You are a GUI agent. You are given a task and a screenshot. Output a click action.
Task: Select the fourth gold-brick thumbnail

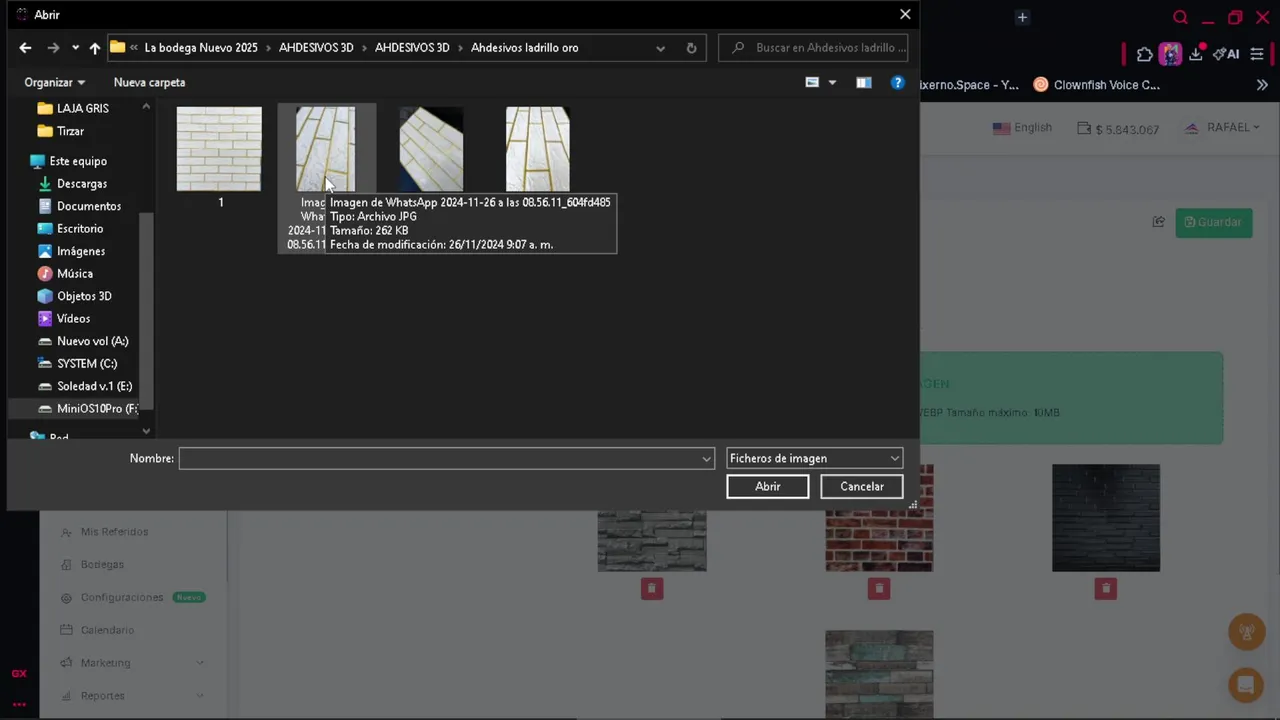pos(538,149)
